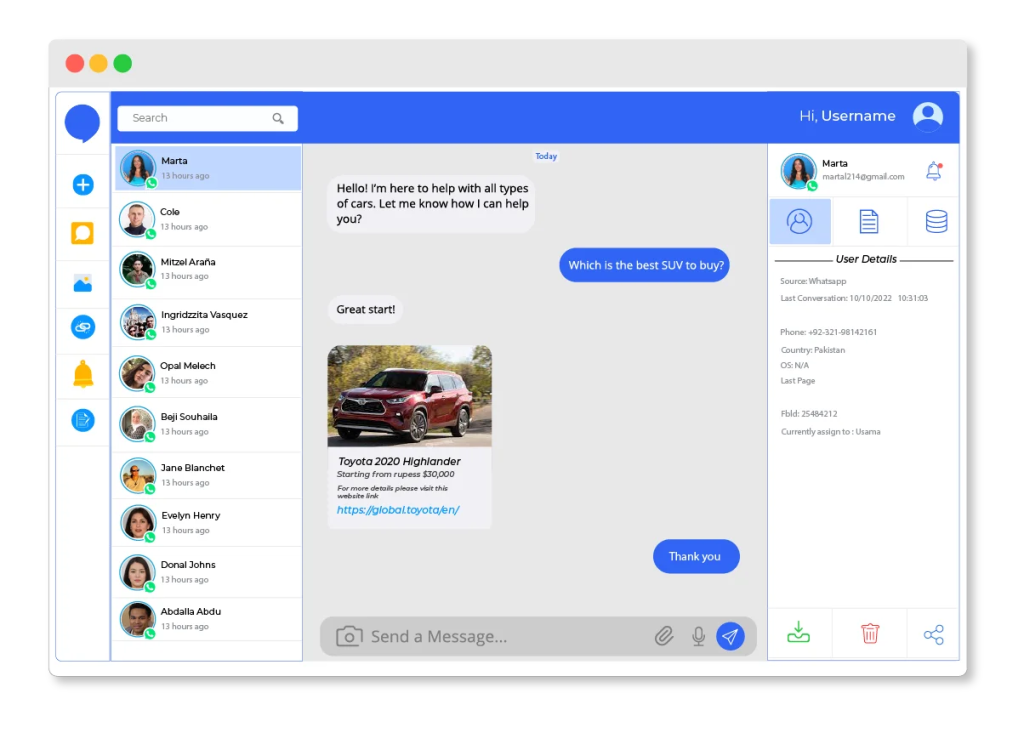
Task: View the Toyota 2020 Highlander image
Action: (410, 394)
